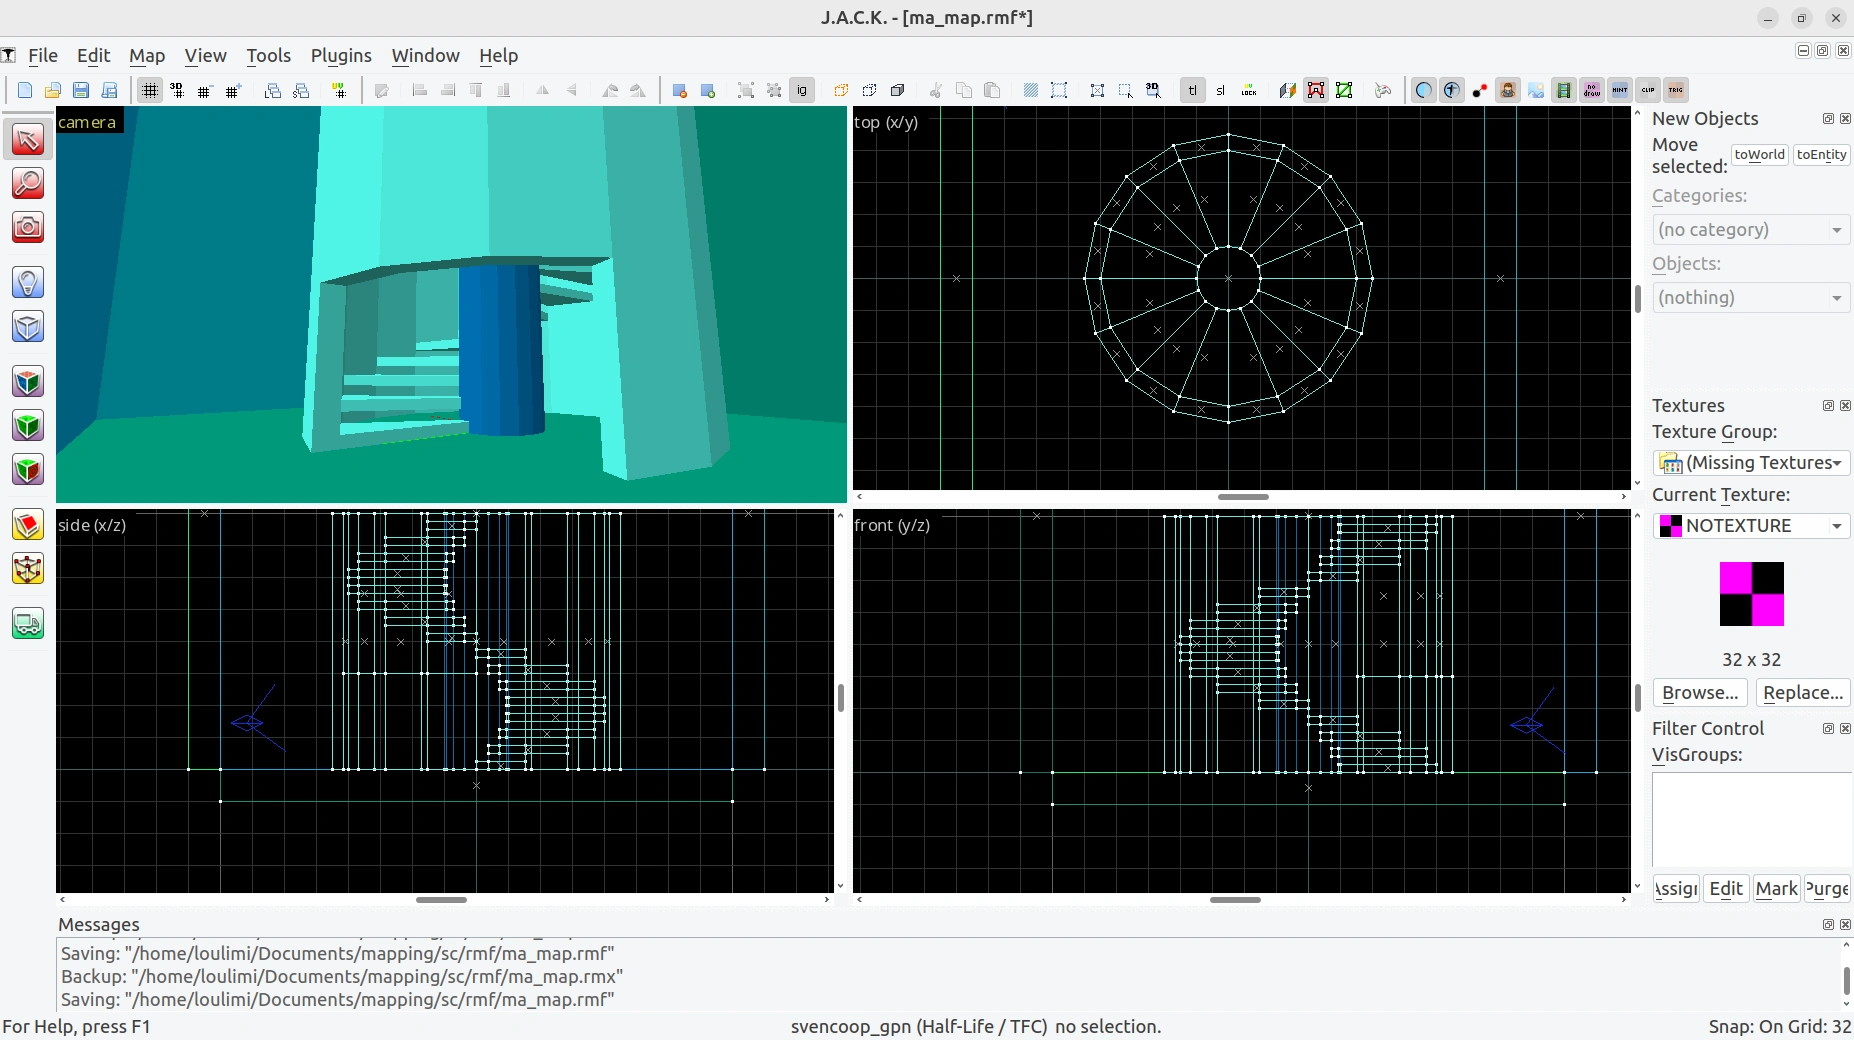Click the toWorld button

(1759, 154)
